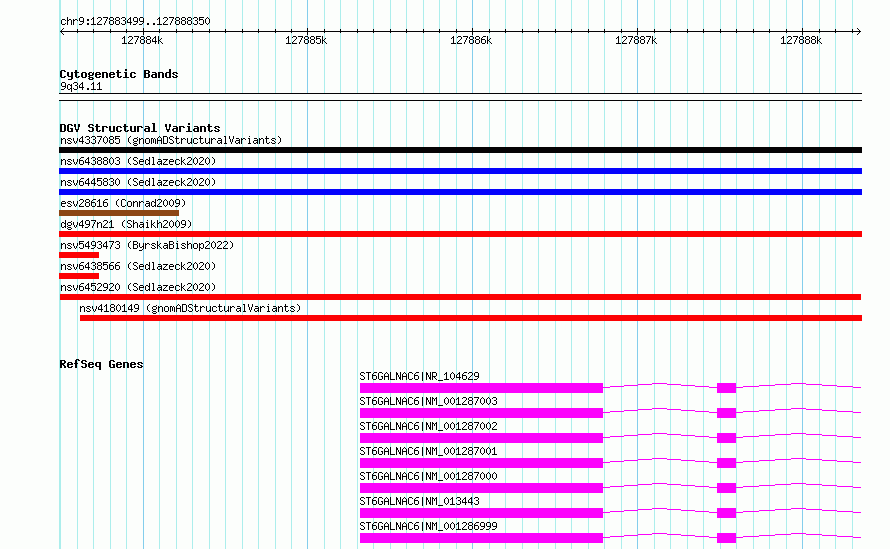Click the nsv5493473 (ByrskaBishop2022) label

point(147,245)
